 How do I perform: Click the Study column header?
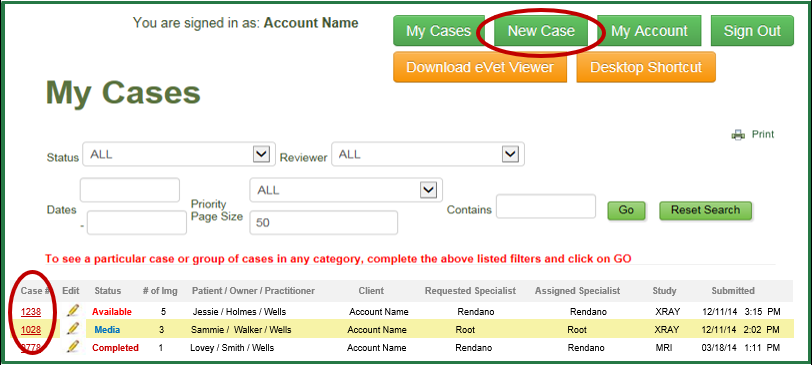pyautogui.click(x=664, y=291)
